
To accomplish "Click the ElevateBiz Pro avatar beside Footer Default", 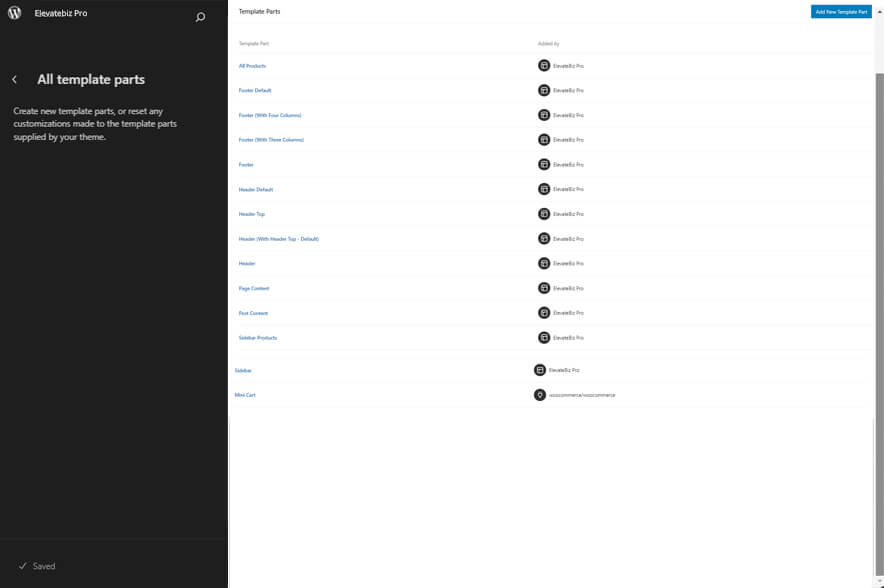I will [543, 89].
